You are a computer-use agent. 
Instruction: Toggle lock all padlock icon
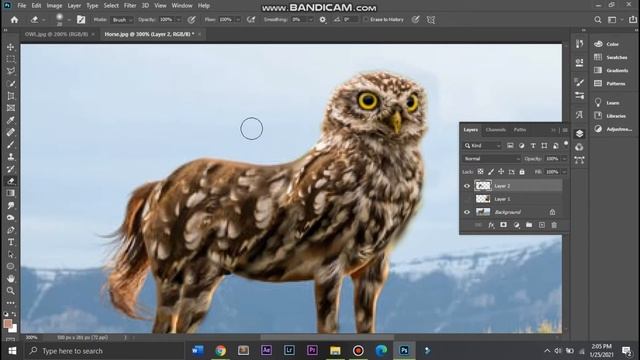tap(522, 172)
